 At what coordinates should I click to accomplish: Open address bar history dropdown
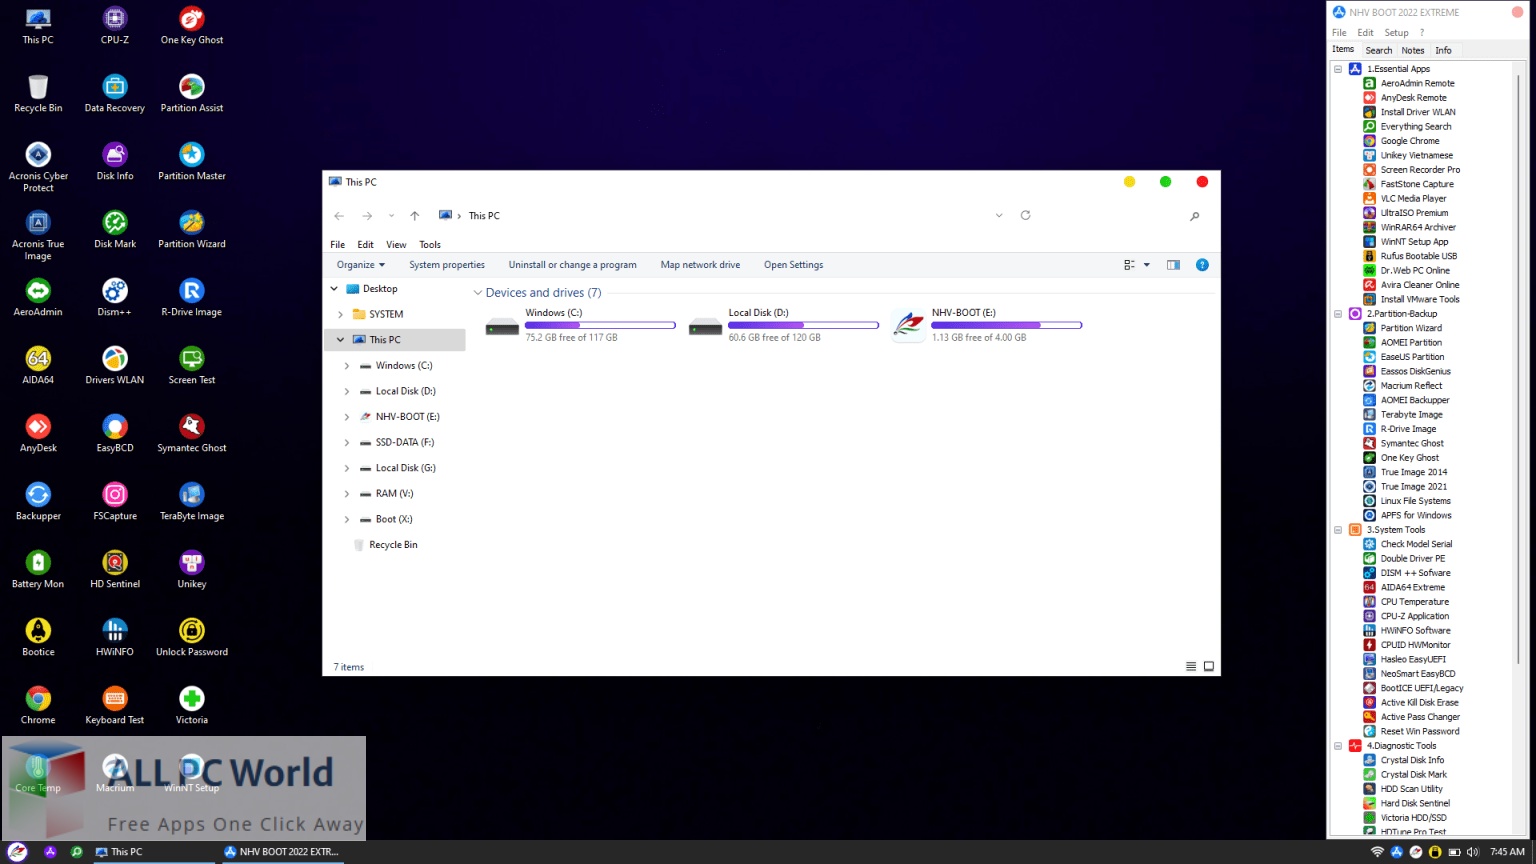coord(998,216)
